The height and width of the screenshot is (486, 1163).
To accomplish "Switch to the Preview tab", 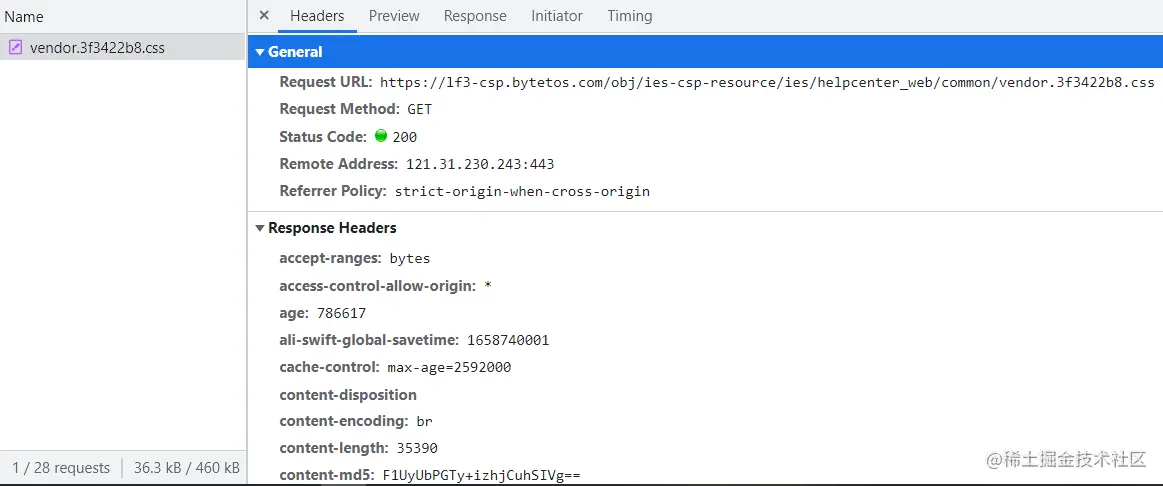I will click(394, 16).
